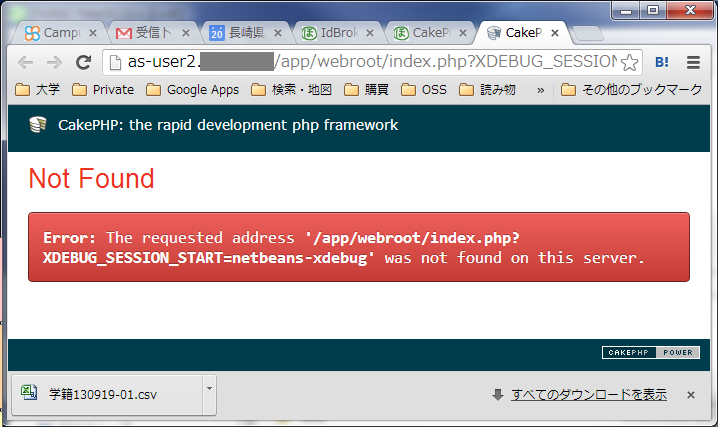Screen dimensions: 718x427
Task: Close the downloads bar
Action: click(x=691, y=395)
